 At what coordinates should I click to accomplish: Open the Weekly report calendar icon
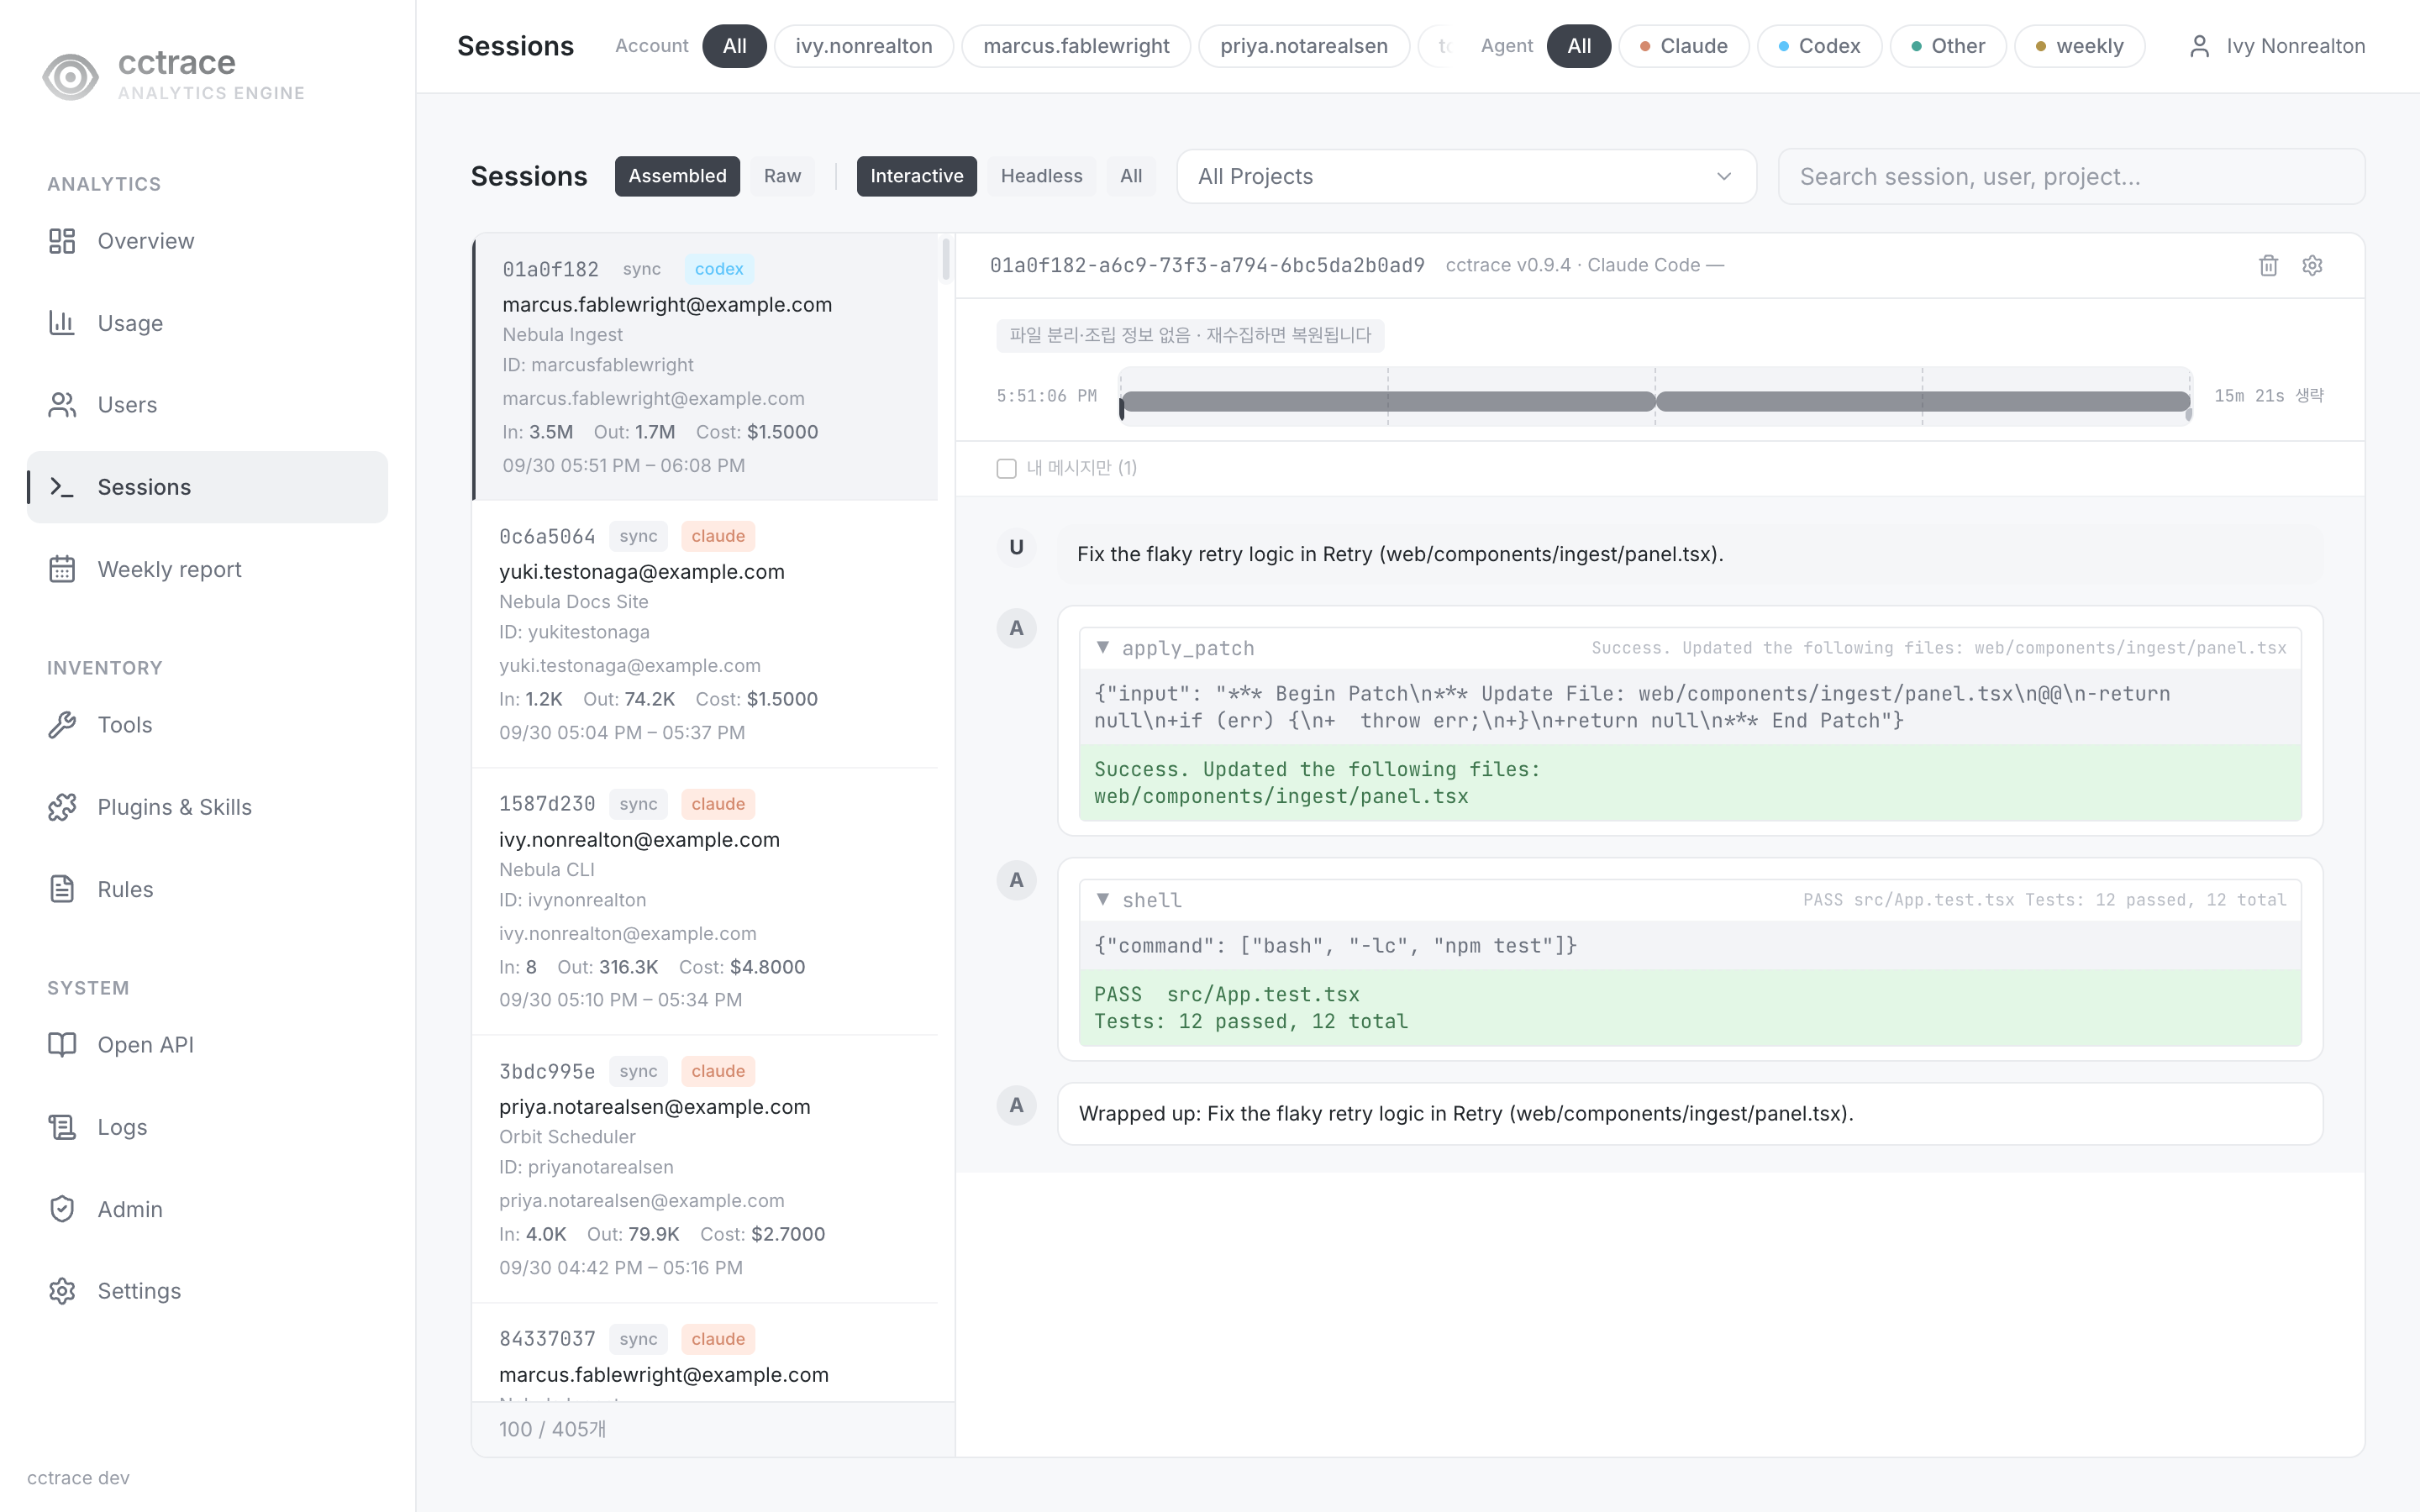click(62, 569)
